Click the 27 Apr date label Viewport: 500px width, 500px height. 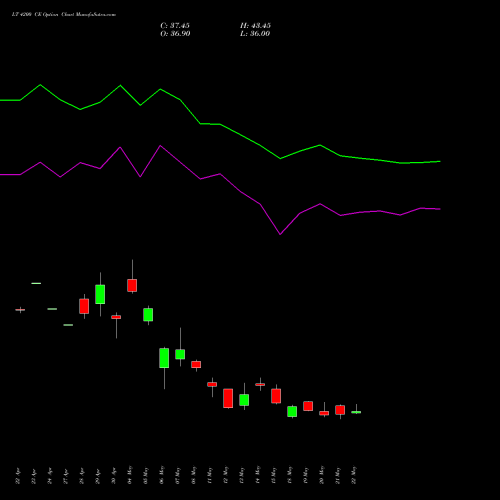(x=66, y=476)
